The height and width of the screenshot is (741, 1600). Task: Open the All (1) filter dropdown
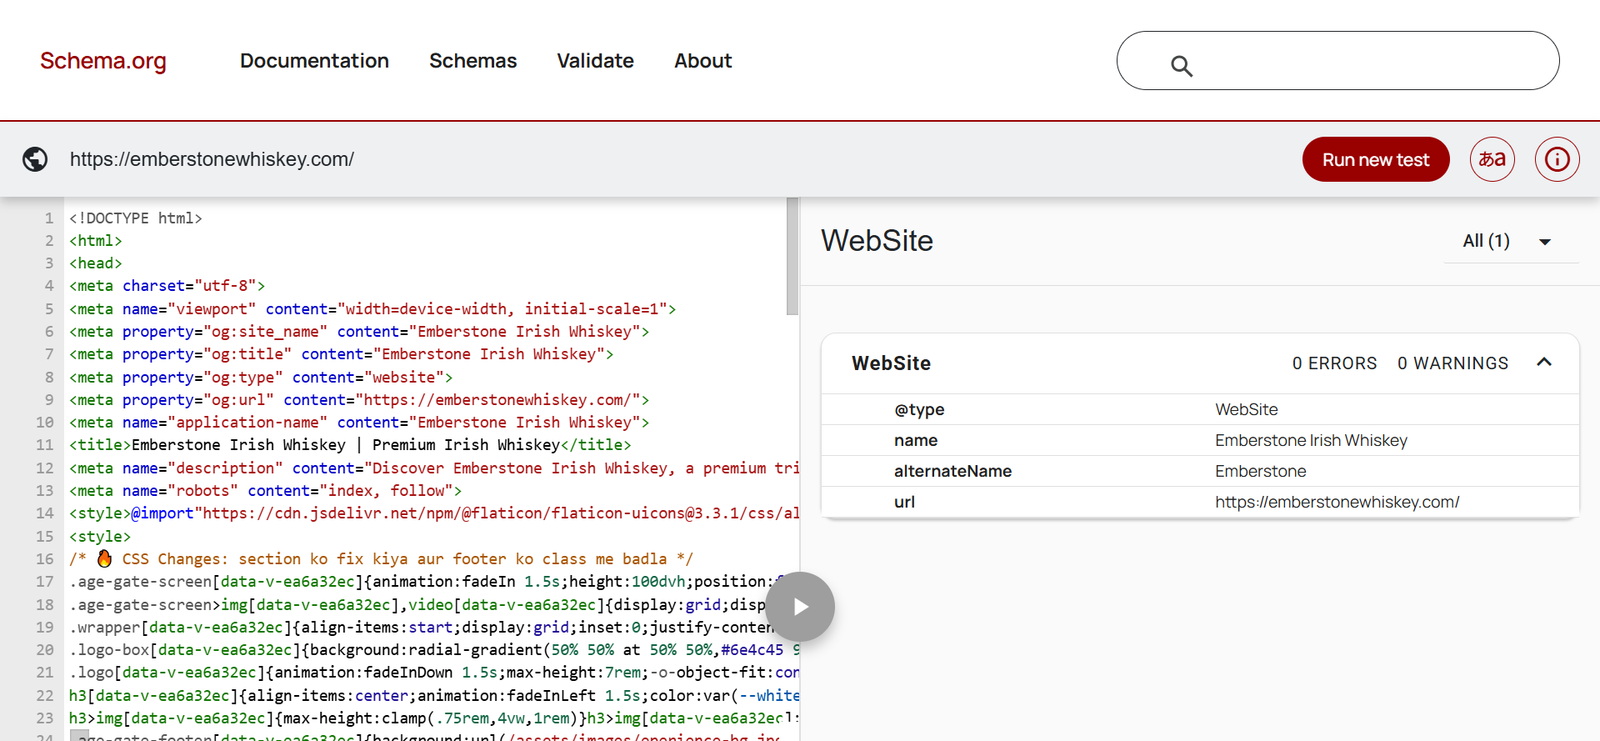point(1510,241)
